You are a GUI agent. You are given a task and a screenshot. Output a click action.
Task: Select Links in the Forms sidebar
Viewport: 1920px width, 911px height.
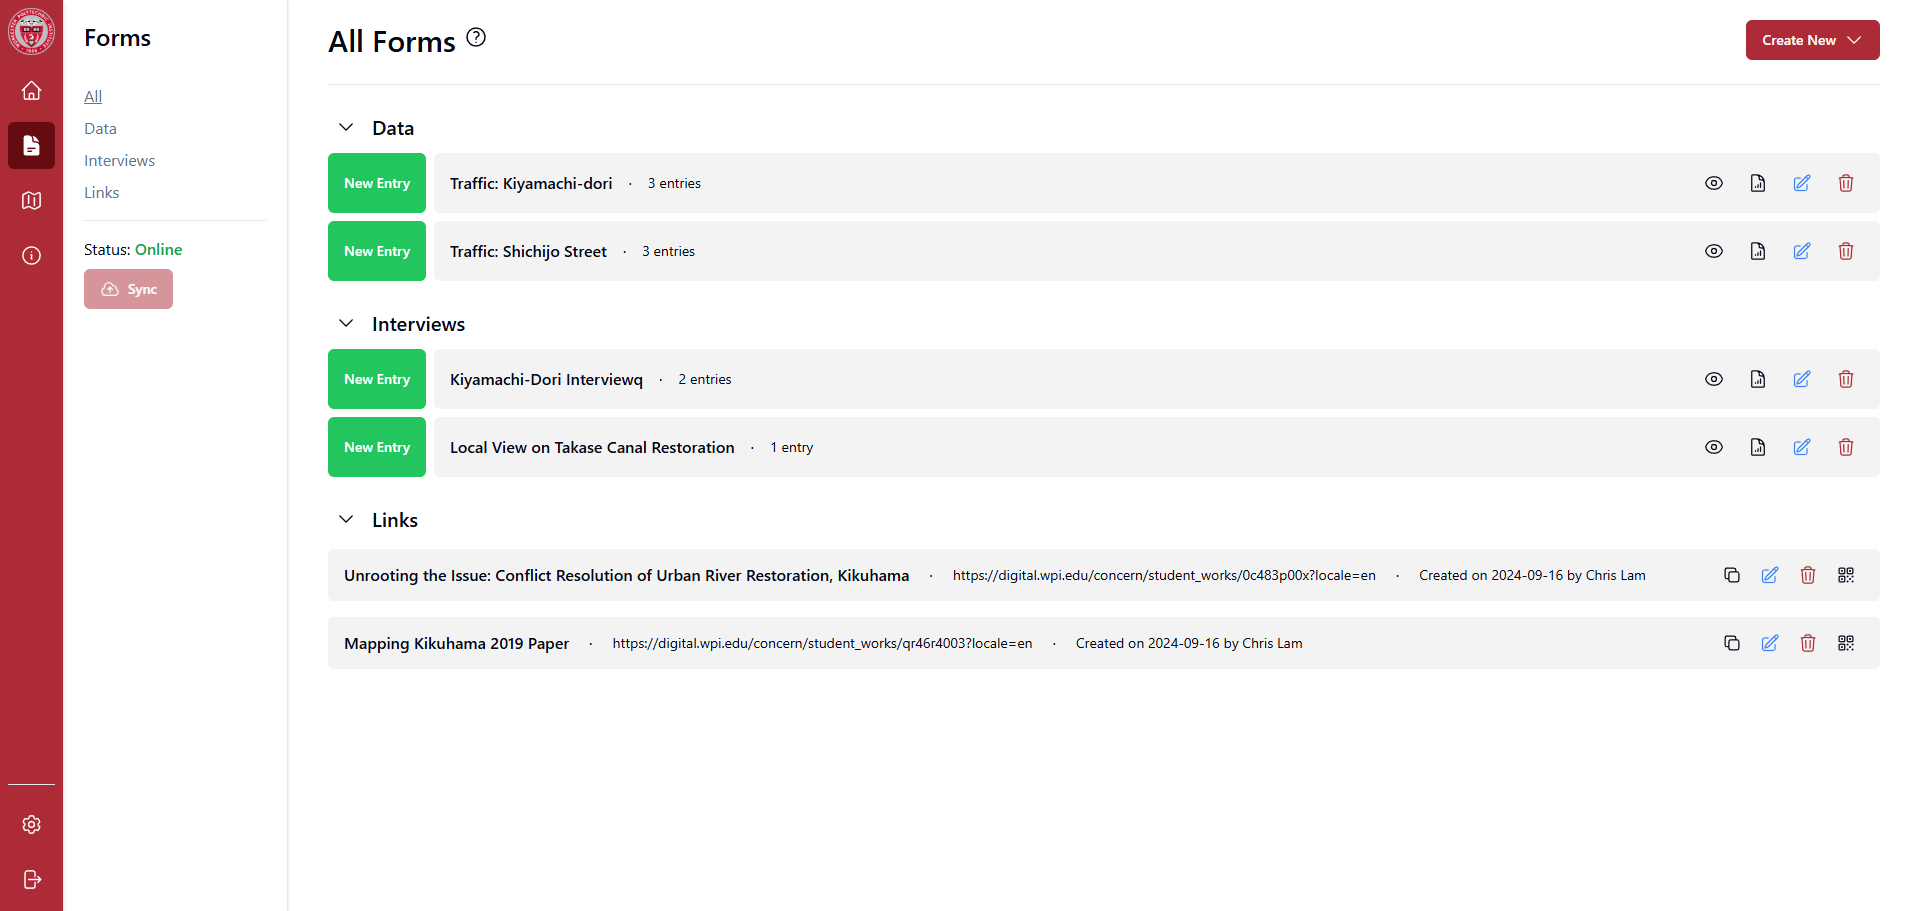[x=101, y=193]
